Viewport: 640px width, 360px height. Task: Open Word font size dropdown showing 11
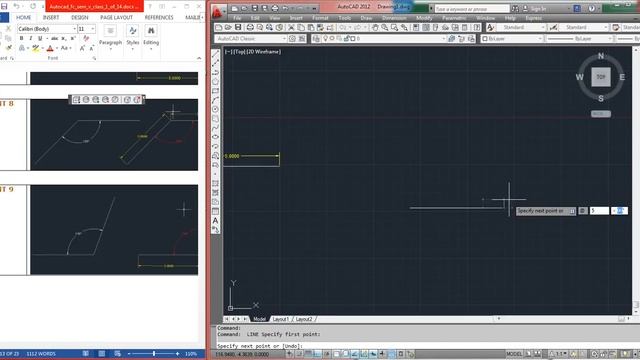coord(93,29)
